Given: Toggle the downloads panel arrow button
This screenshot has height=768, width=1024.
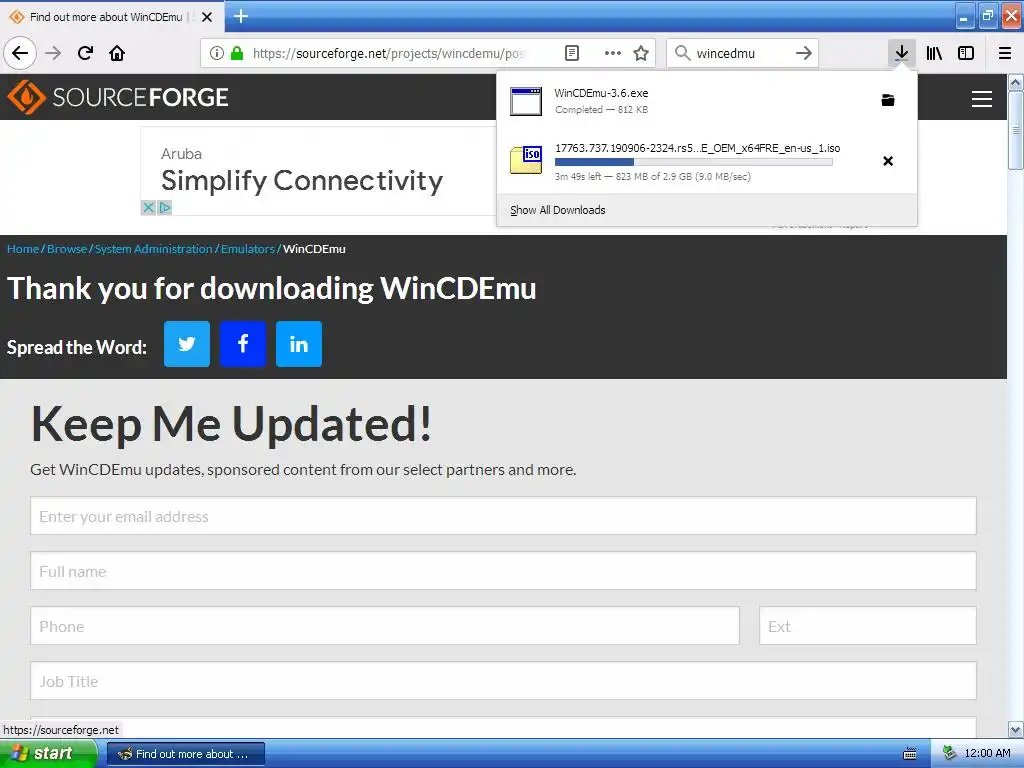Looking at the screenshot, I should click(x=902, y=53).
